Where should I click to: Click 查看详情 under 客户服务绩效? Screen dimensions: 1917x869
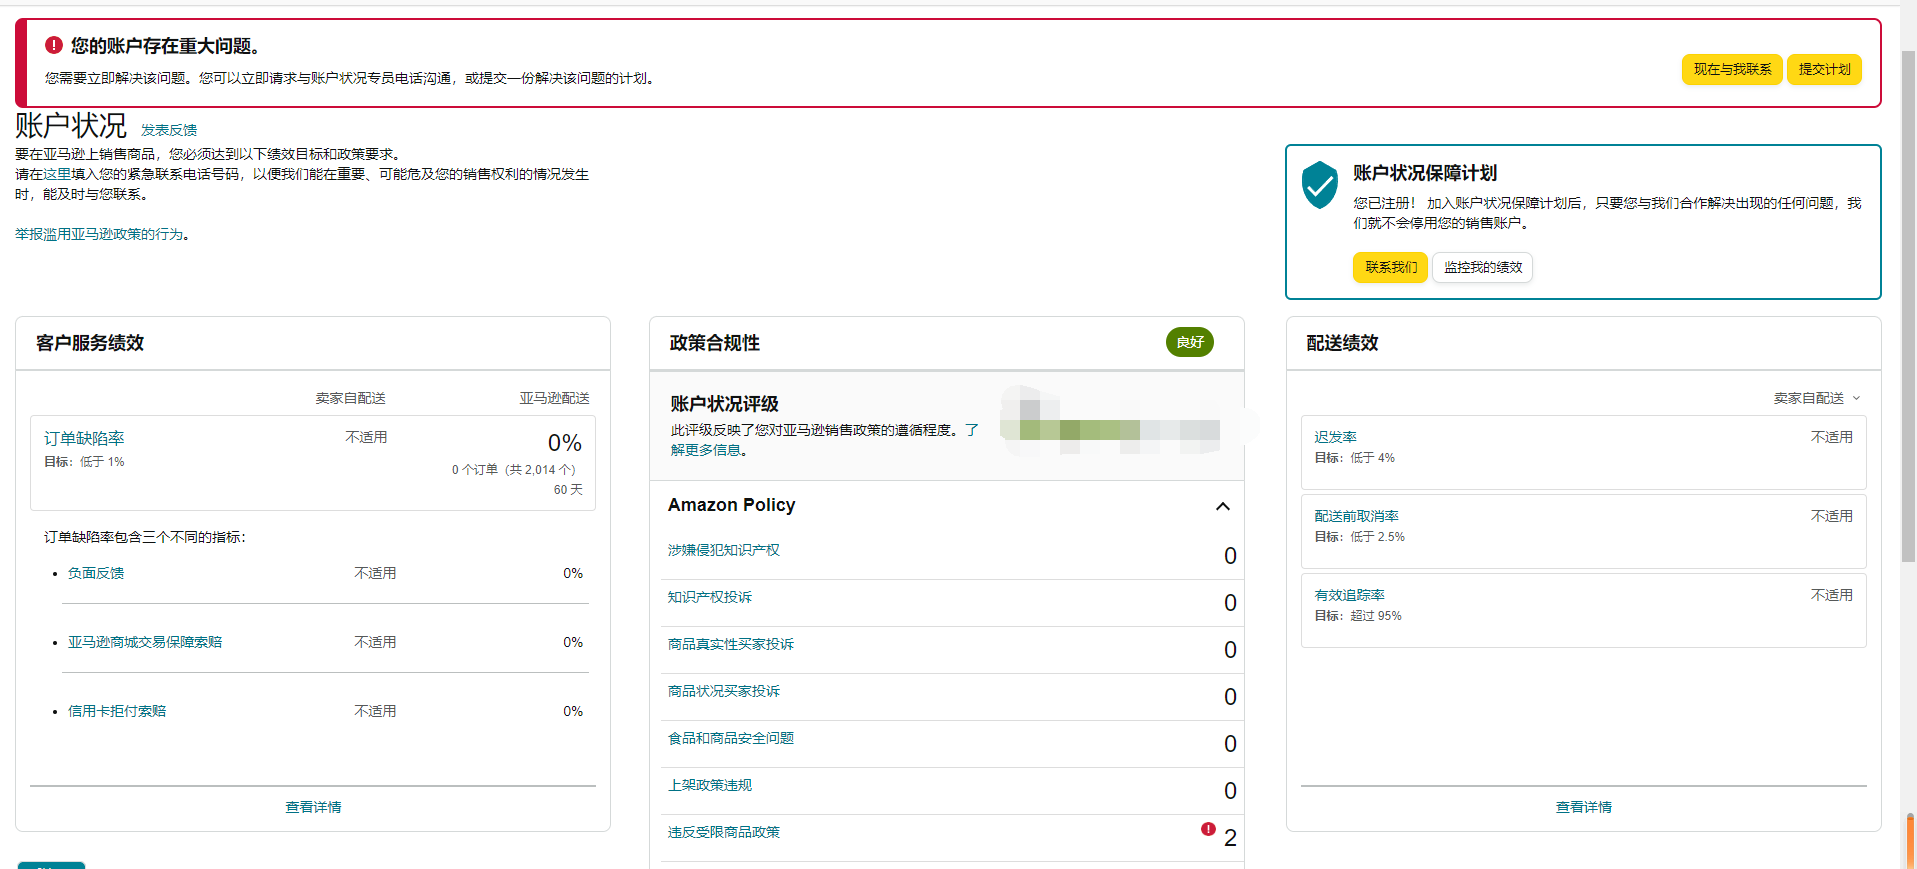click(313, 807)
